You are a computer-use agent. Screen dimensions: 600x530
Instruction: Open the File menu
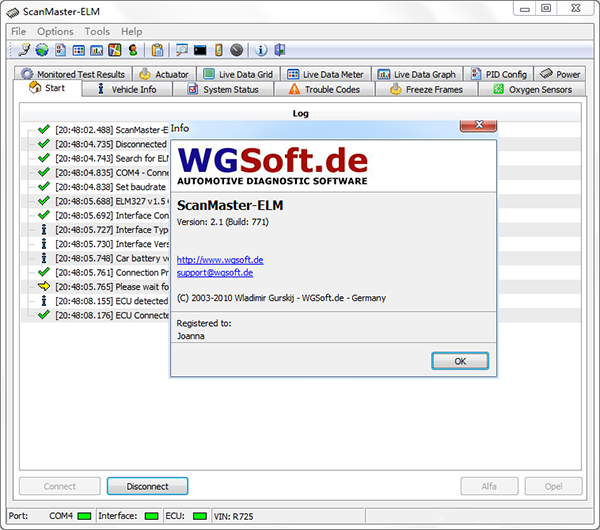(x=18, y=31)
